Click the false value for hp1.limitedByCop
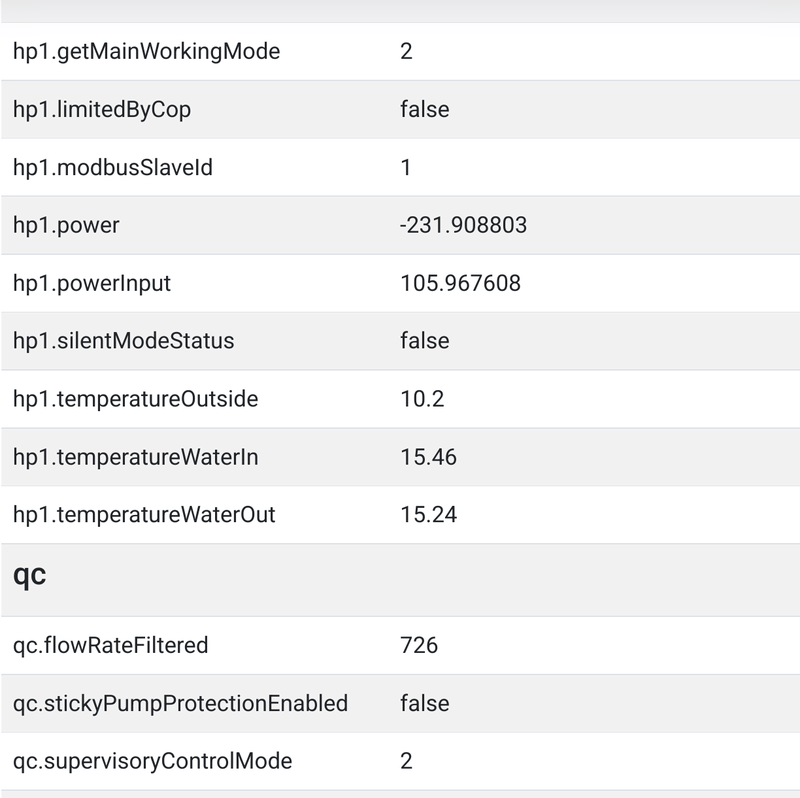The image size is (800, 798). point(424,109)
